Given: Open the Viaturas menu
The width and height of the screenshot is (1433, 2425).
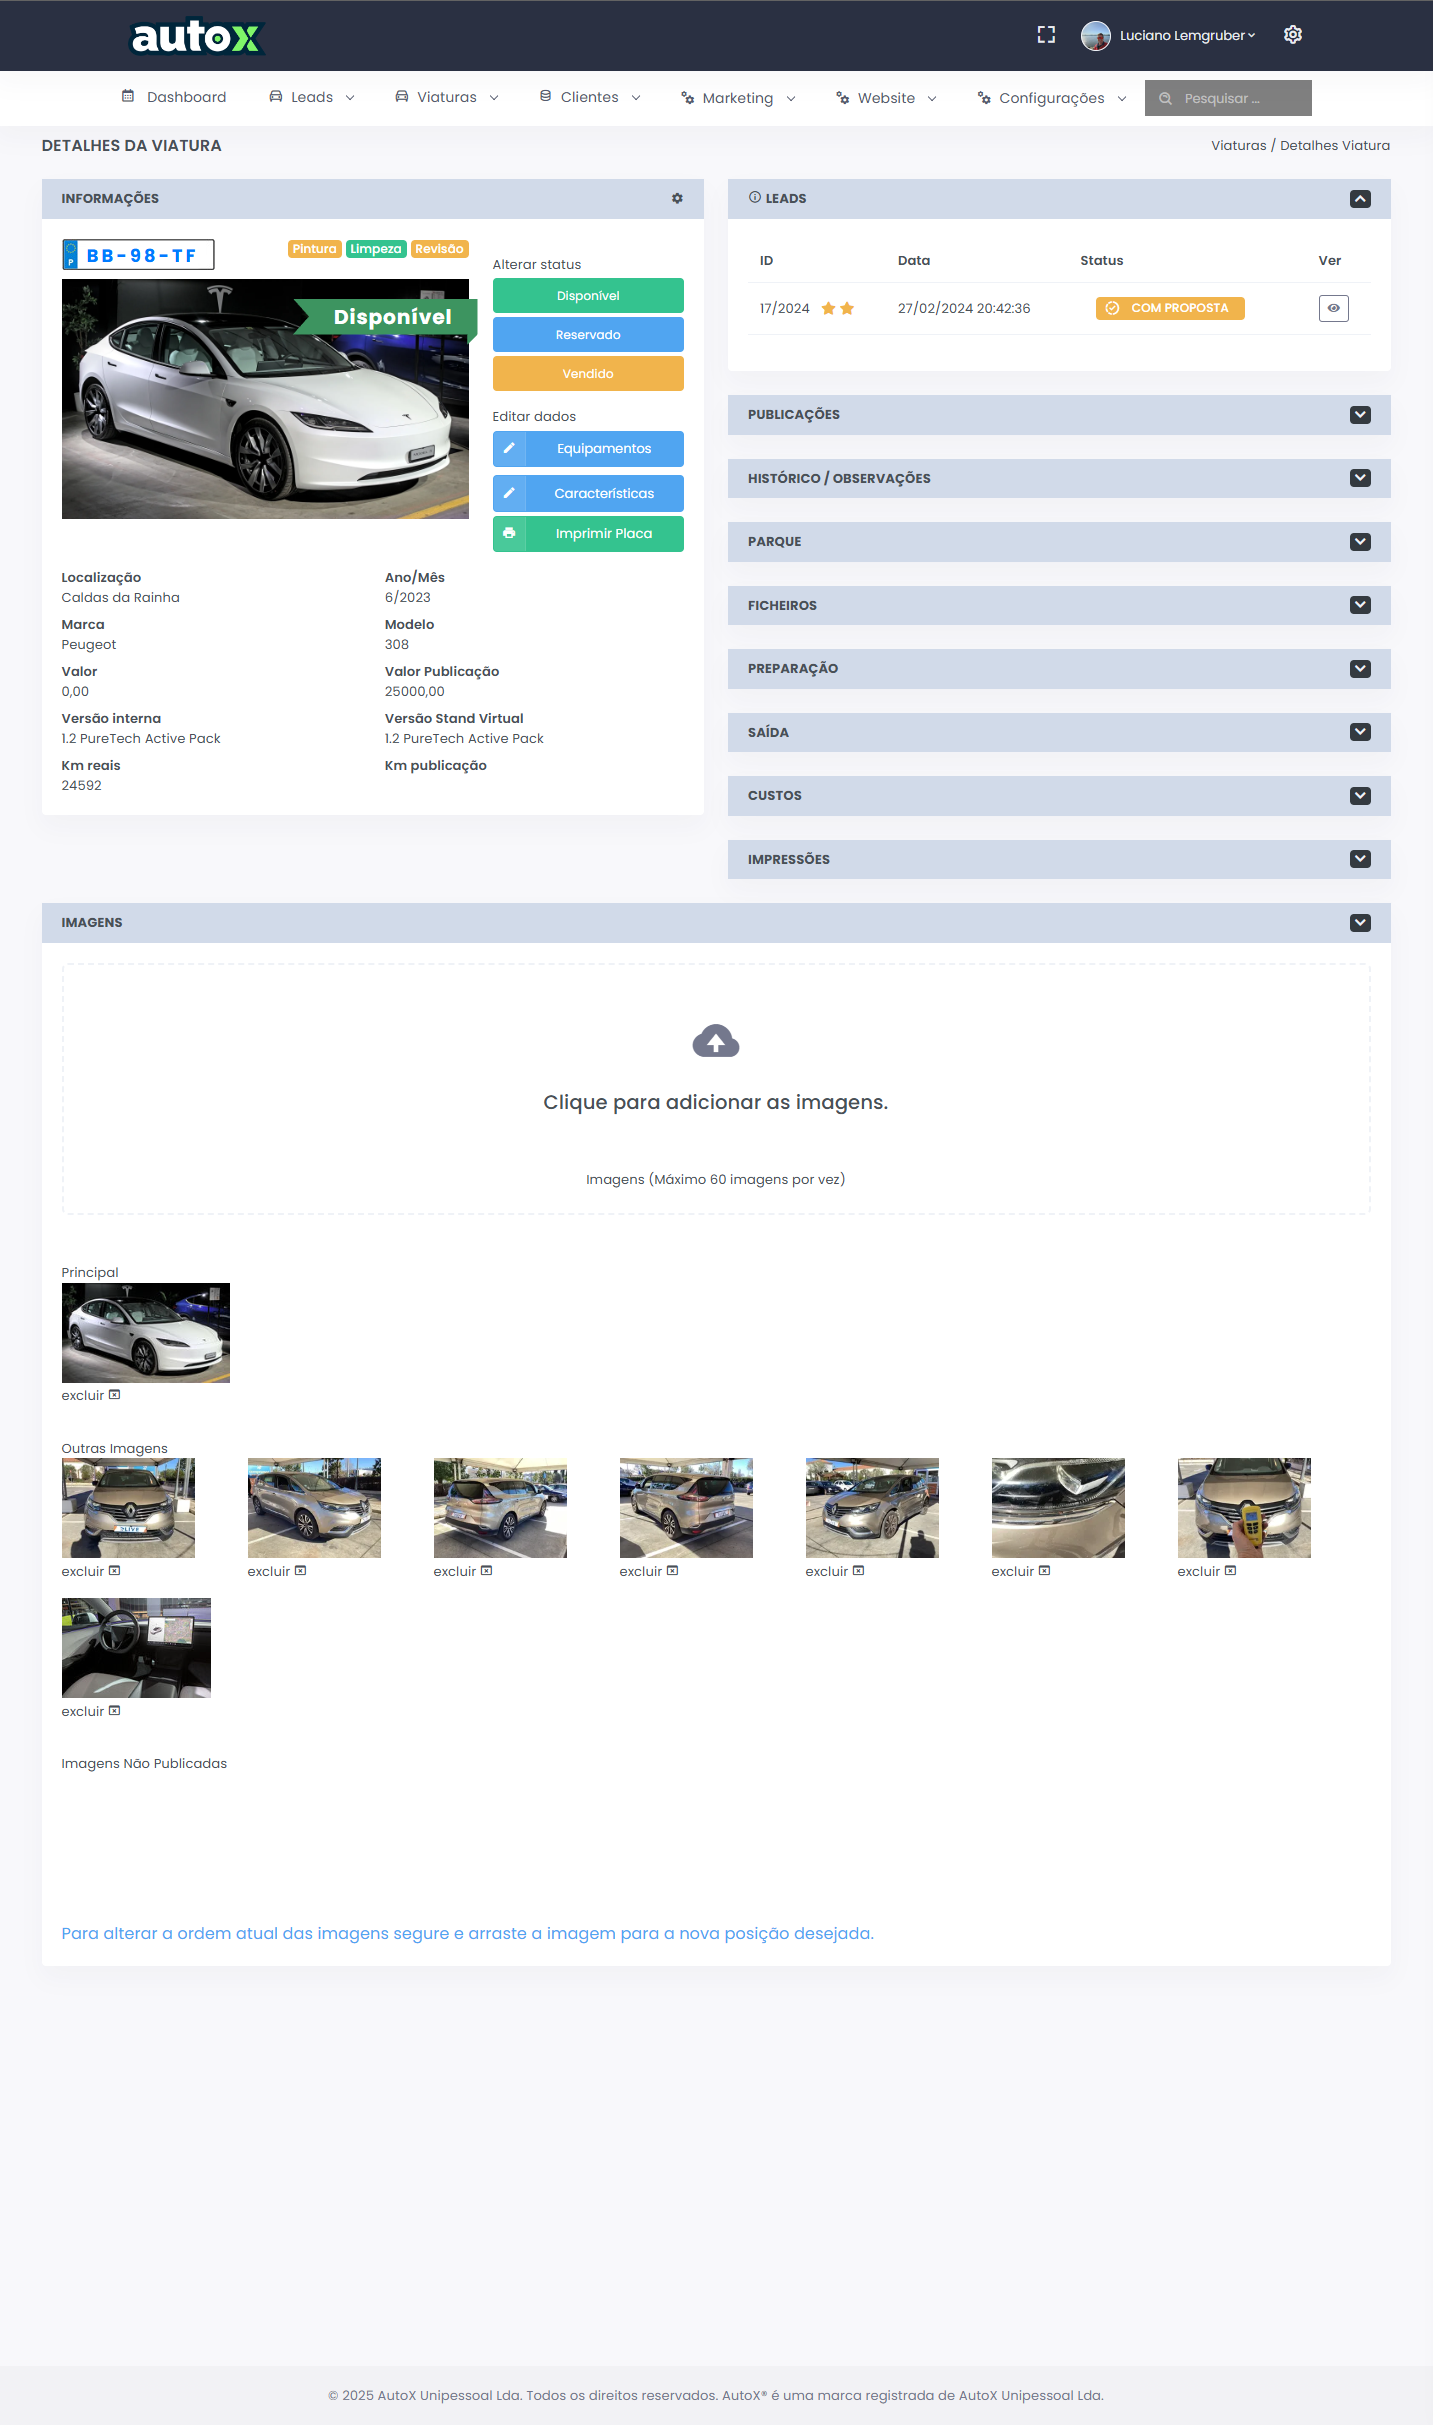Looking at the screenshot, I should (x=447, y=97).
